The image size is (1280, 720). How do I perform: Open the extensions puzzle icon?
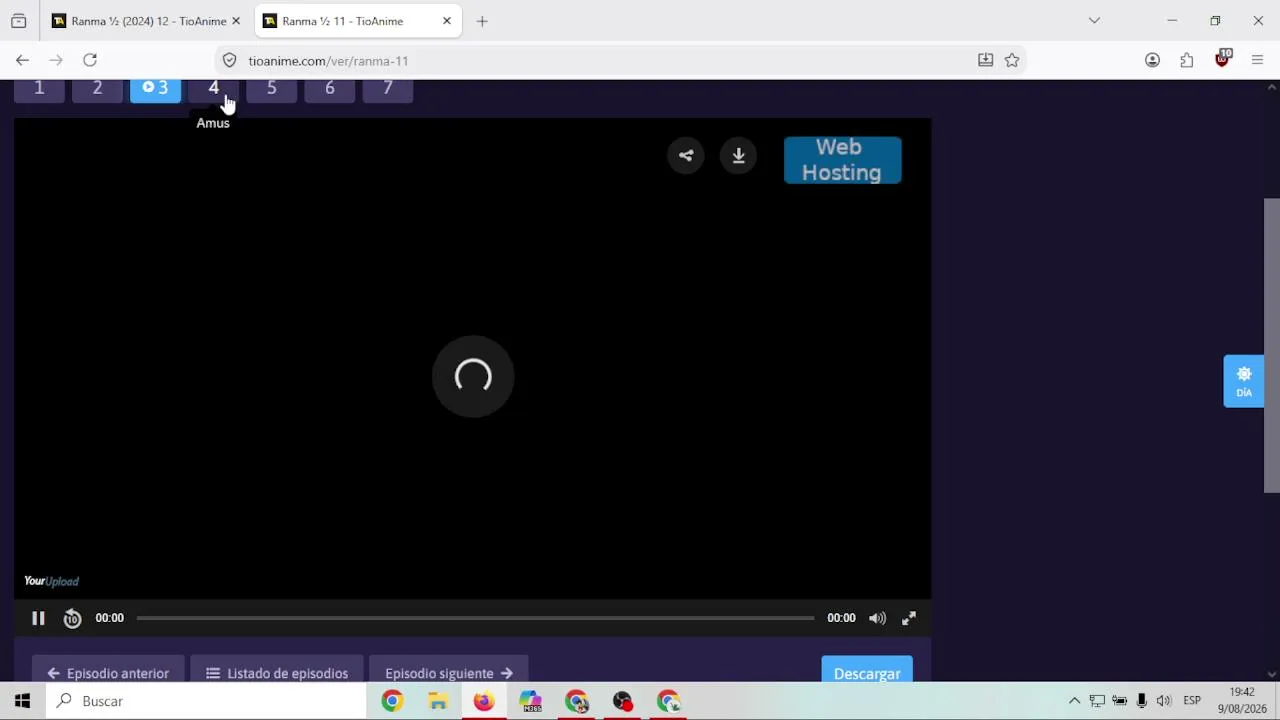[1187, 60]
